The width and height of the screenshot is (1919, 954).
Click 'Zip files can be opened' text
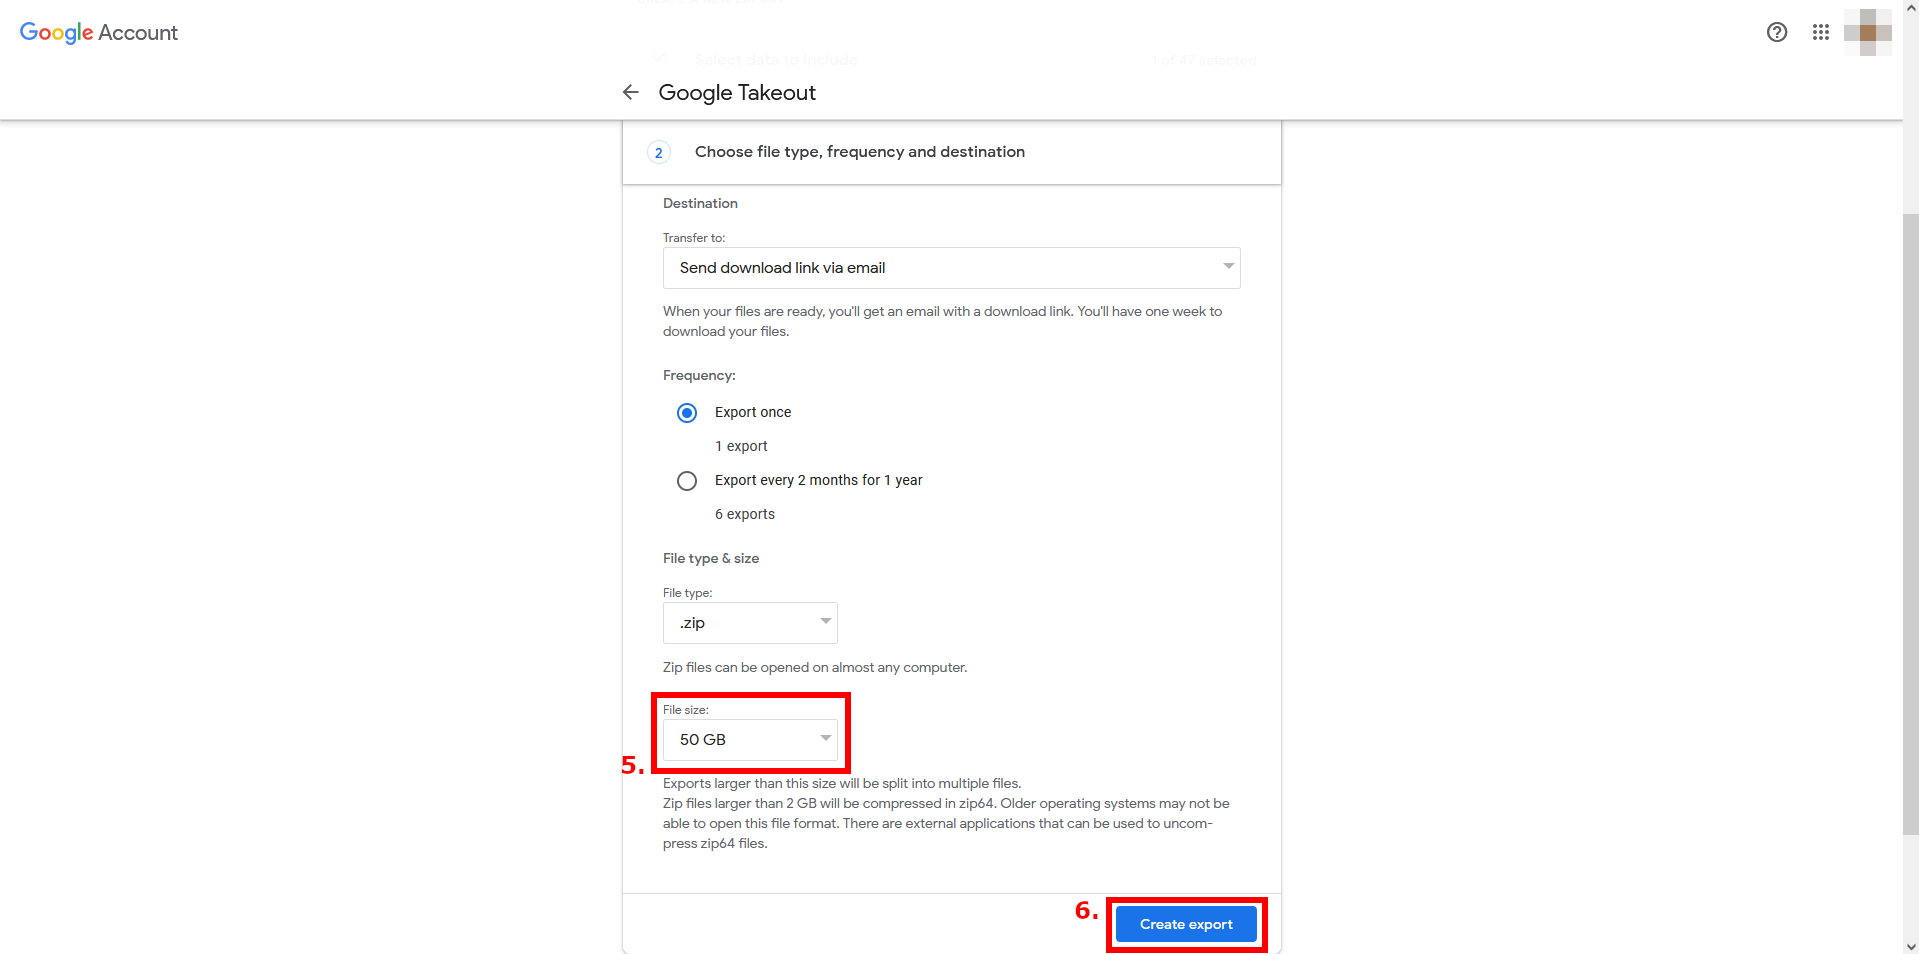pos(815,668)
